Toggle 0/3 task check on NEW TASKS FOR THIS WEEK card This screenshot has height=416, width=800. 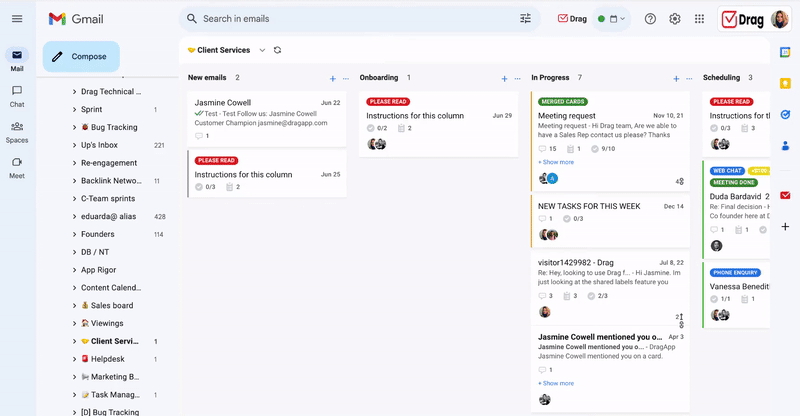point(566,218)
